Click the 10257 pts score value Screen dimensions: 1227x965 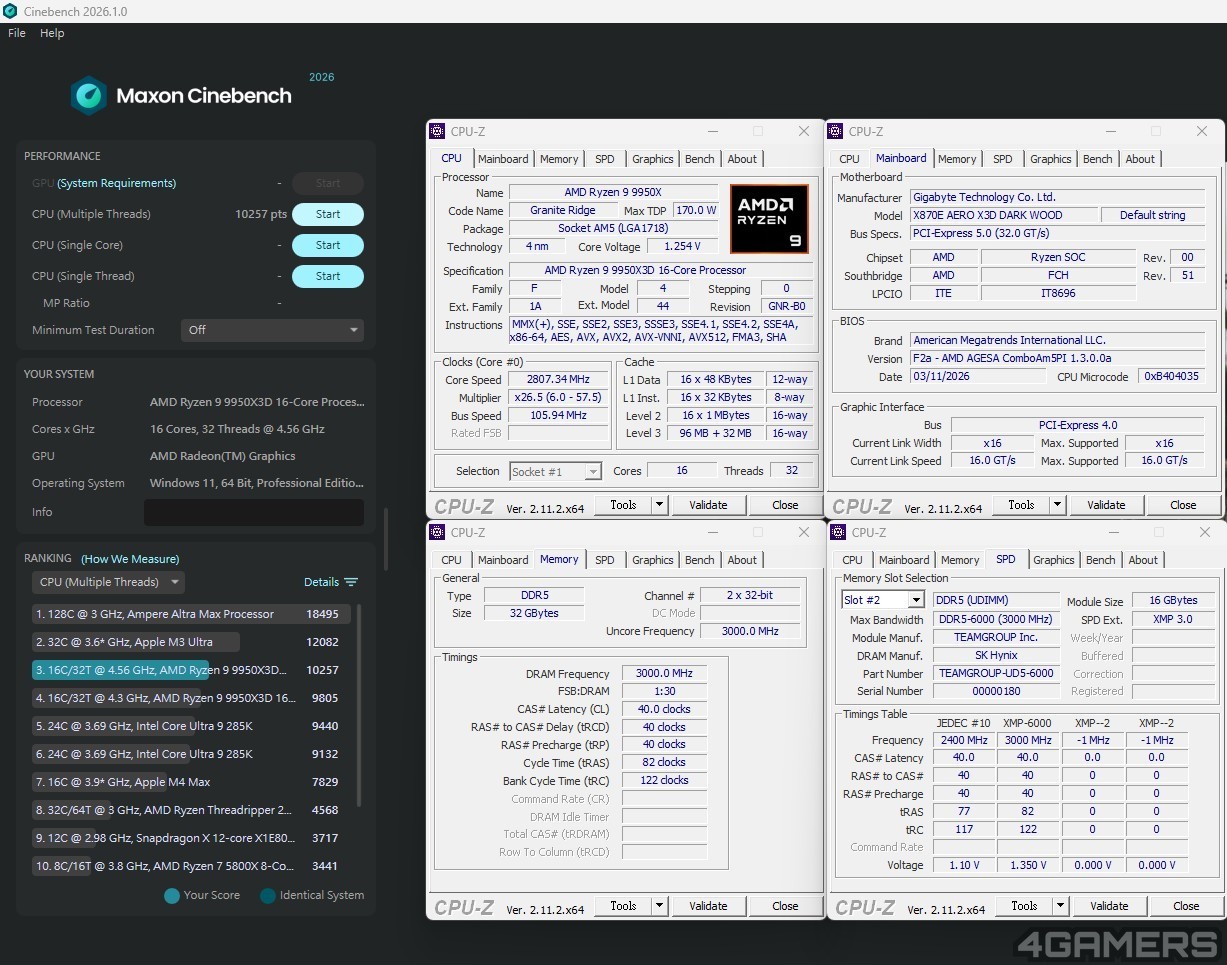click(261, 214)
